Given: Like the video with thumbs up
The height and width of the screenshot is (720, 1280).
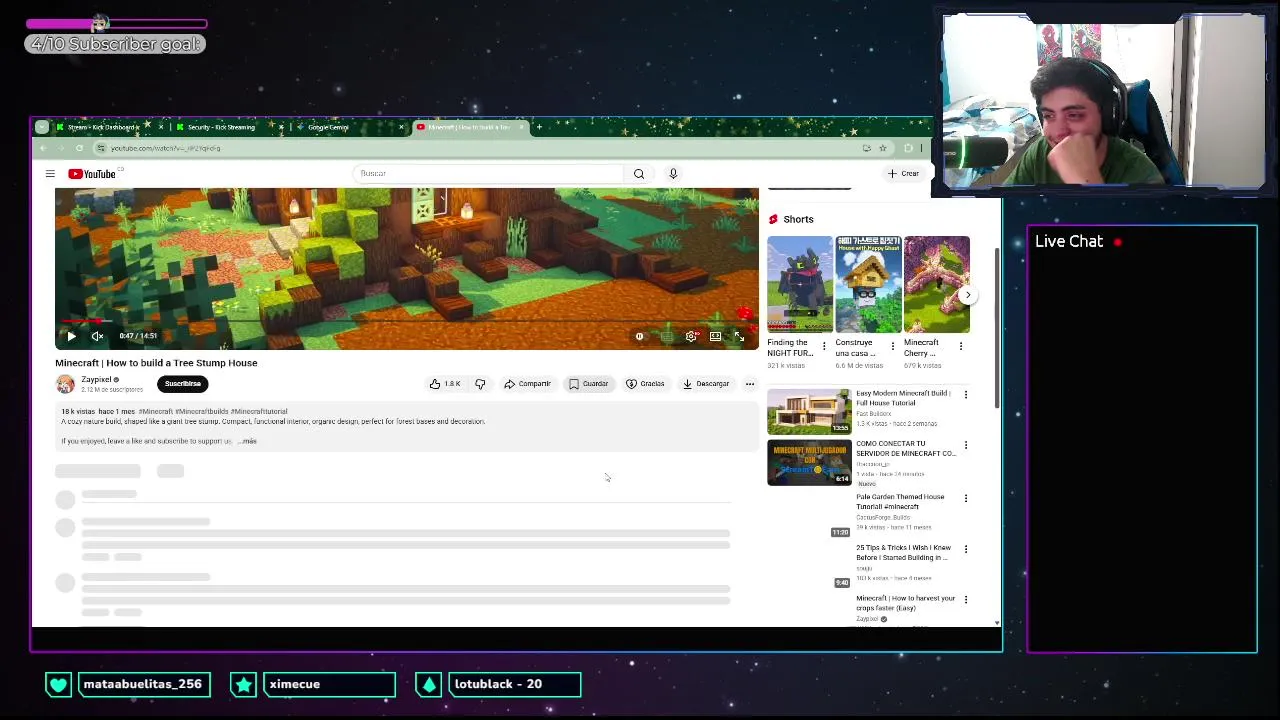Looking at the screenshot, I should [446, 384].
